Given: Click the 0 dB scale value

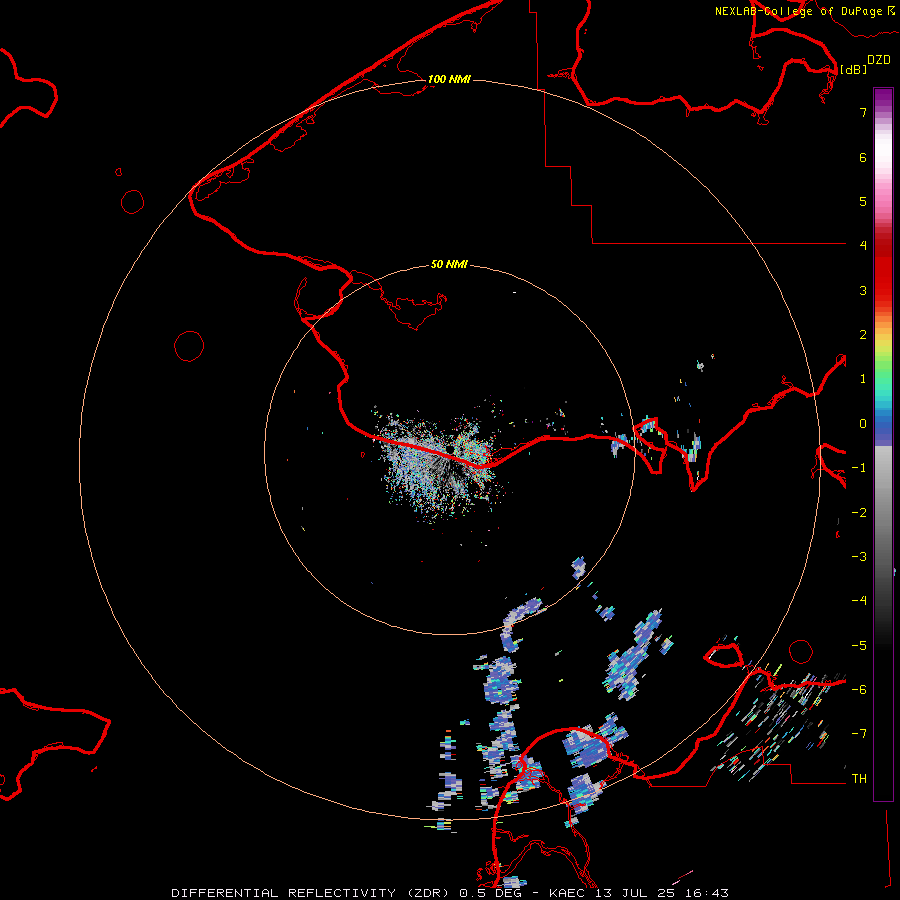Looking at the screenshot, I should 863,424.
